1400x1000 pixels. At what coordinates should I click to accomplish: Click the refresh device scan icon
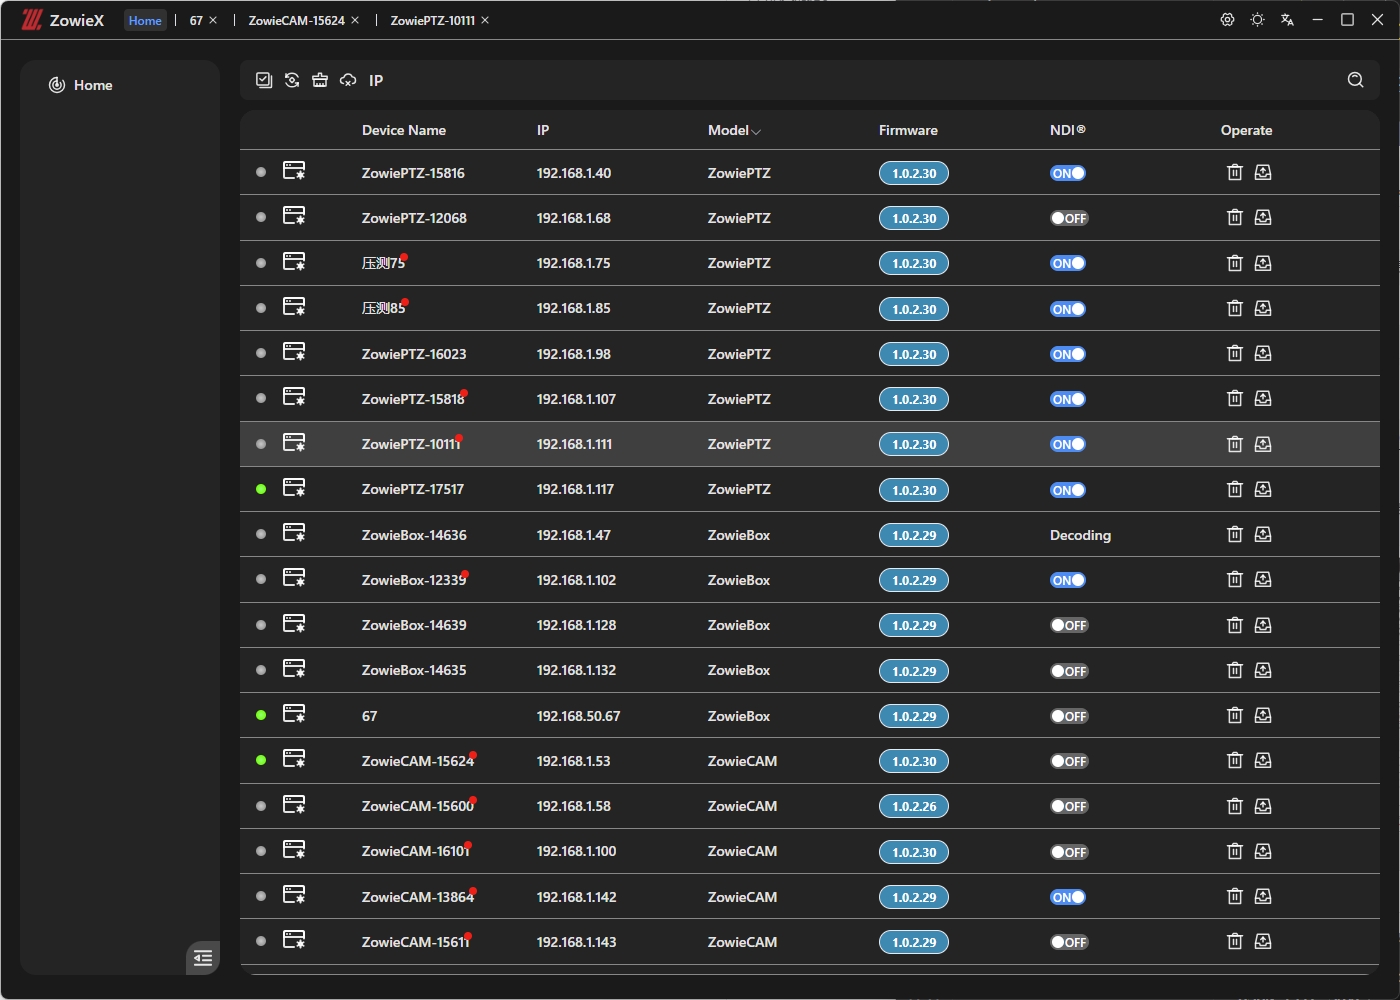pyautogui.click(x=292, y=80)
